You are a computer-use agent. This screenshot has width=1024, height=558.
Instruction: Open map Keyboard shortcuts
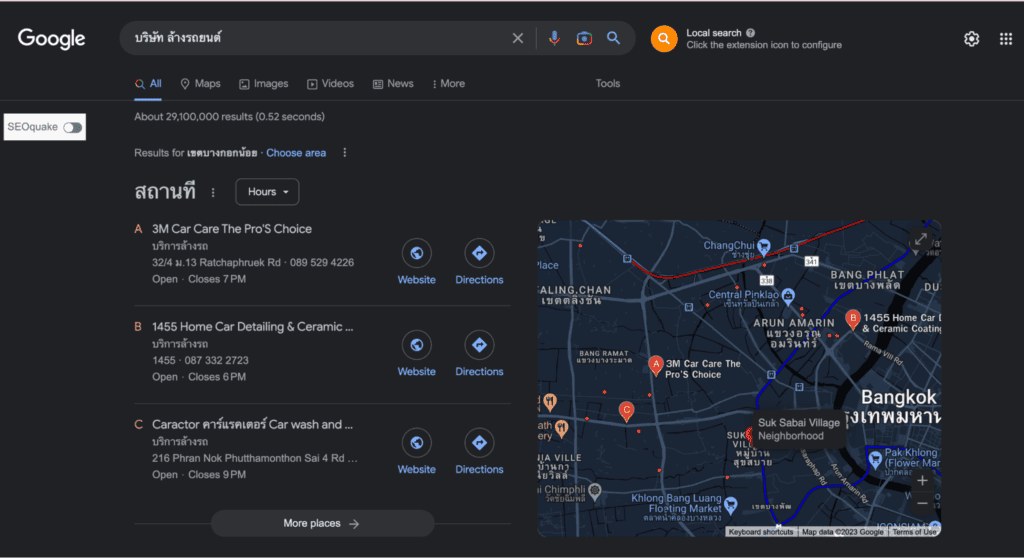pyautogui.click(x=761, y=532)
